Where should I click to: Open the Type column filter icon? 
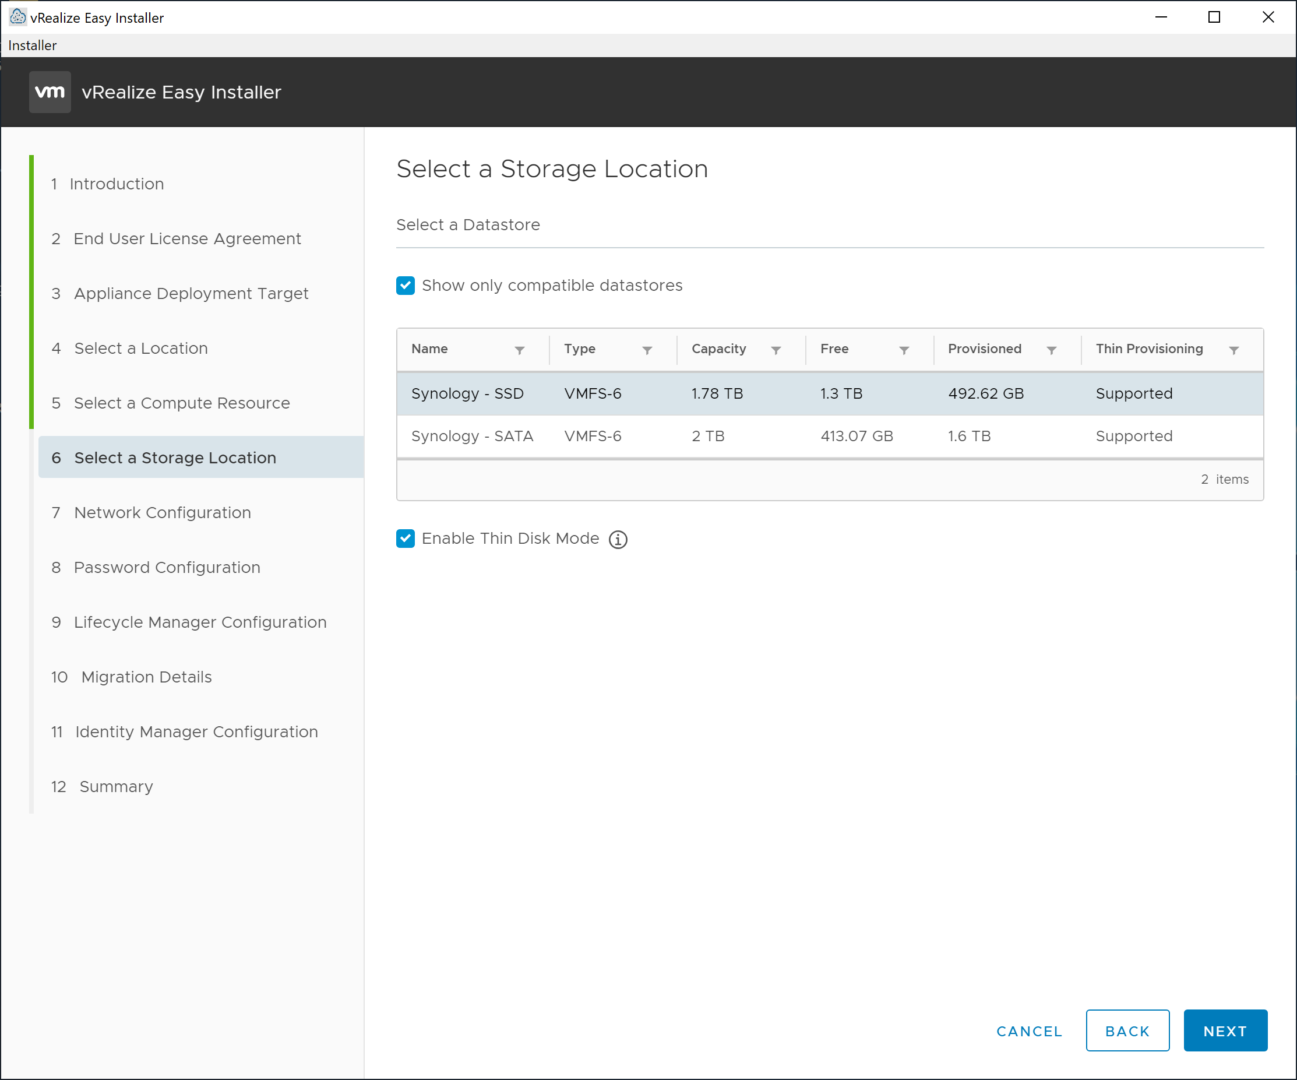tap(647, 350)
